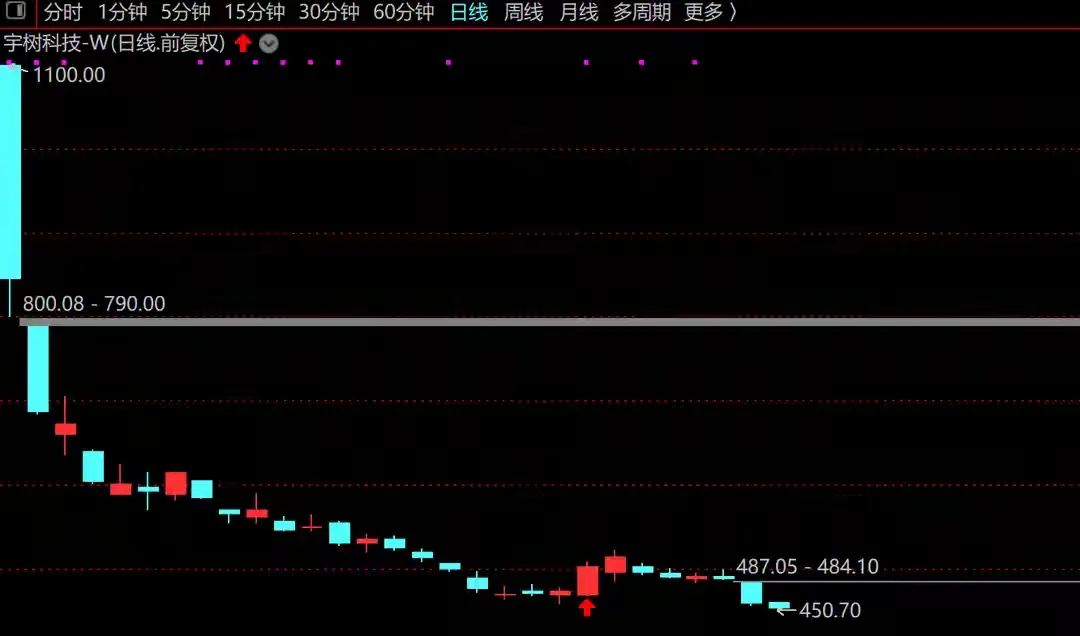Switch to 周线 weekly chart
Viewport: 1080px width, 636px height.
click(523, 12)
